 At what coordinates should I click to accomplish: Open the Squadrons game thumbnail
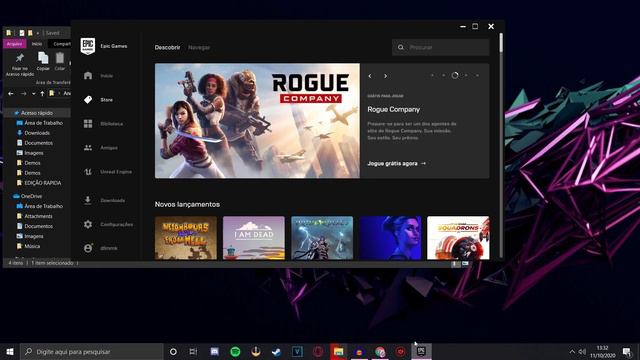[458, 238]
